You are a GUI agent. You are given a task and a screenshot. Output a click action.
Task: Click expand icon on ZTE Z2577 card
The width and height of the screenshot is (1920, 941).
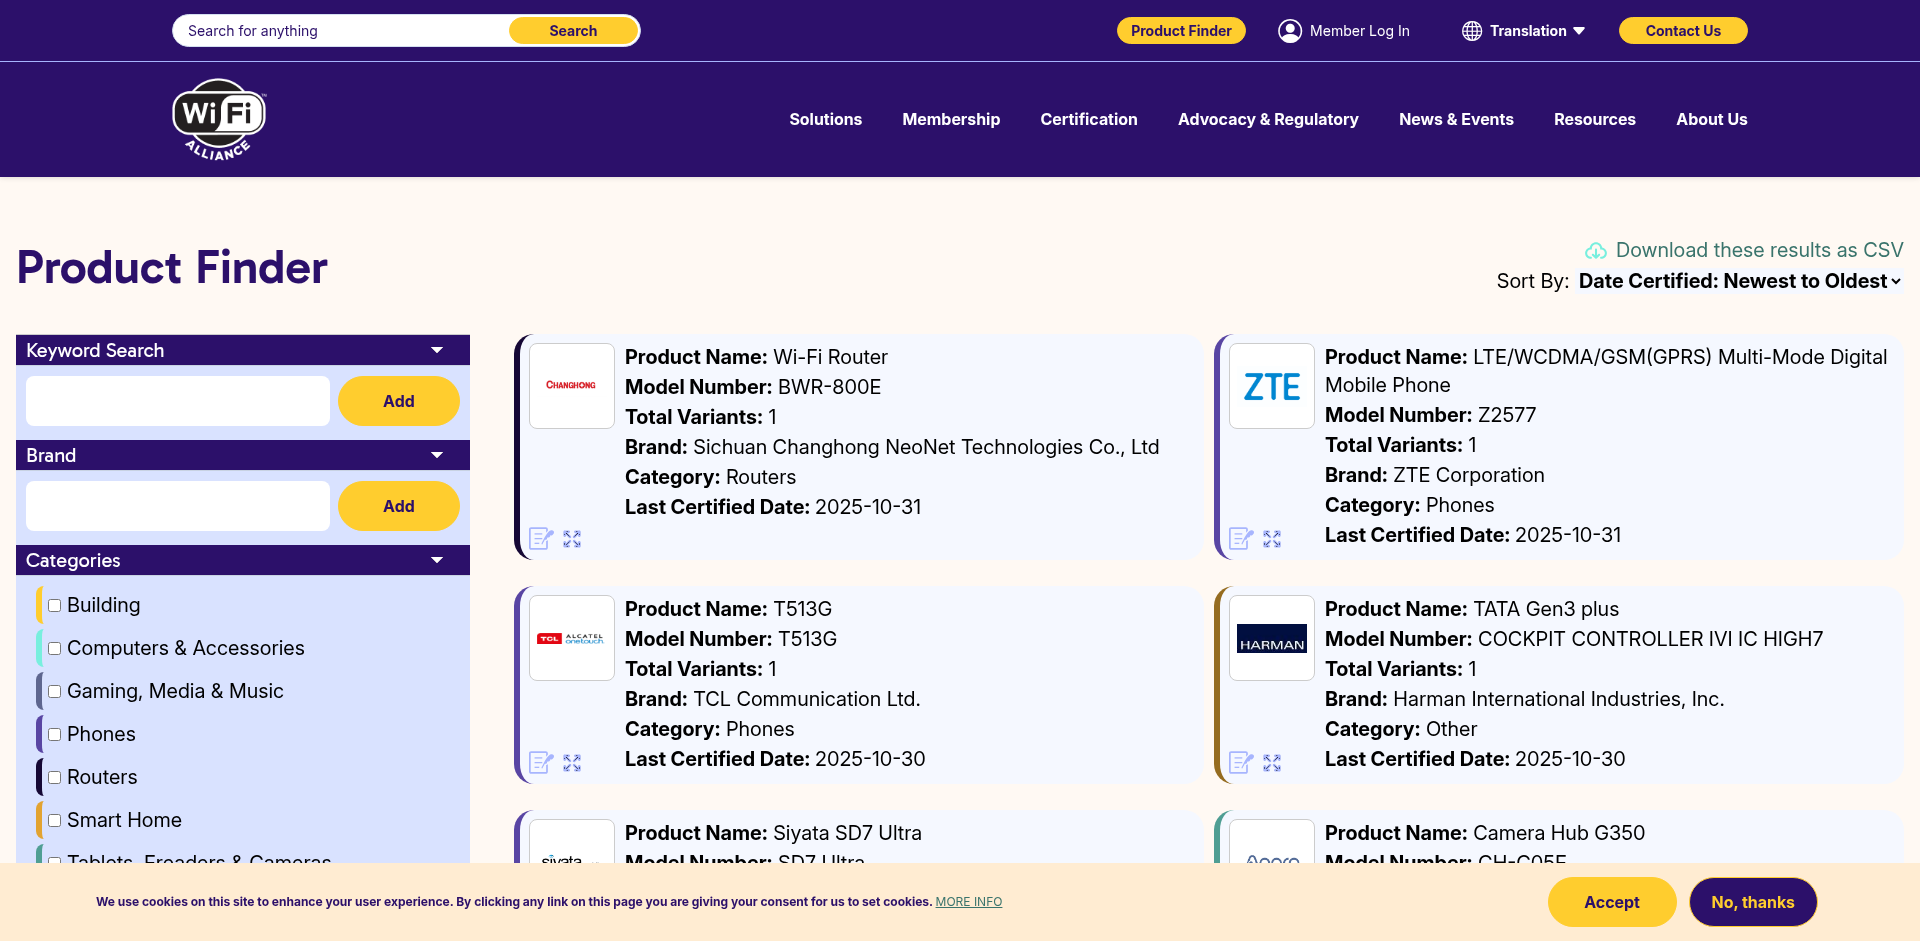point(1272,539)
